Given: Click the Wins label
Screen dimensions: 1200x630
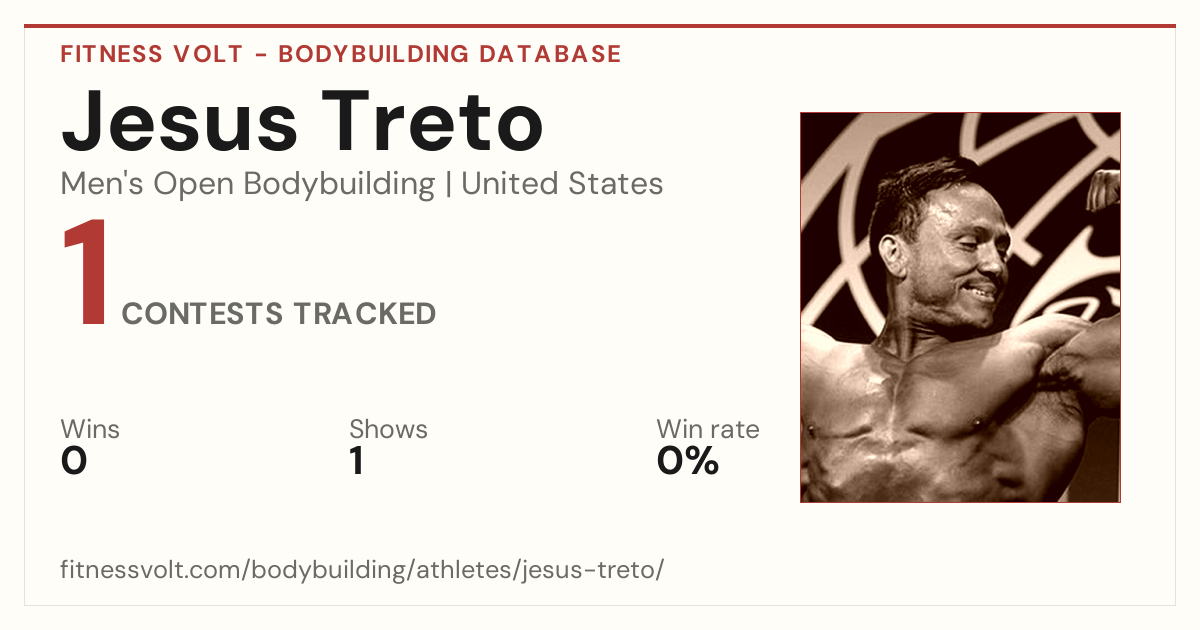Looking at the screenshot, I should [90, 429].
